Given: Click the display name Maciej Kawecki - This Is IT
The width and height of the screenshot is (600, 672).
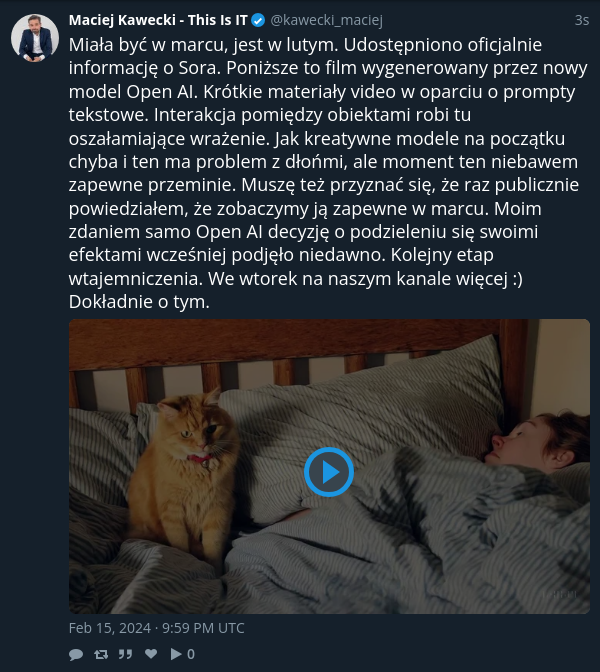Looking at the screenshot, I should [x=158, y=20].
